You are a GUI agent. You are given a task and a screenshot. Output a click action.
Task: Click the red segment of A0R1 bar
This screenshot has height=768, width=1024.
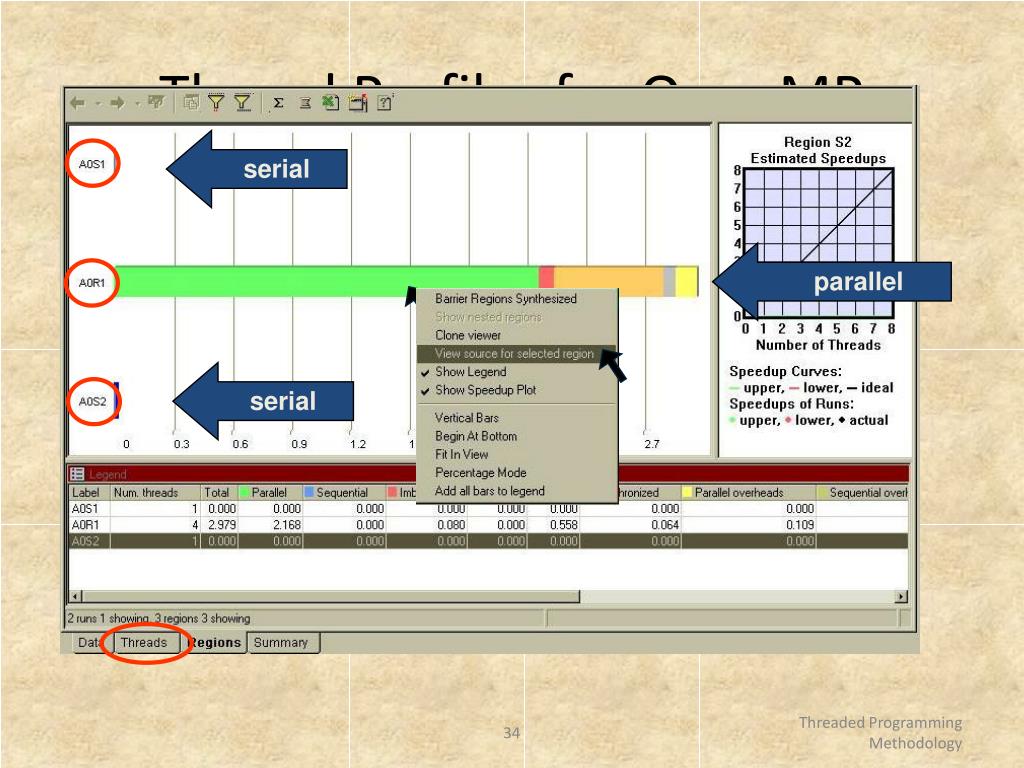(x=547, y=277)
